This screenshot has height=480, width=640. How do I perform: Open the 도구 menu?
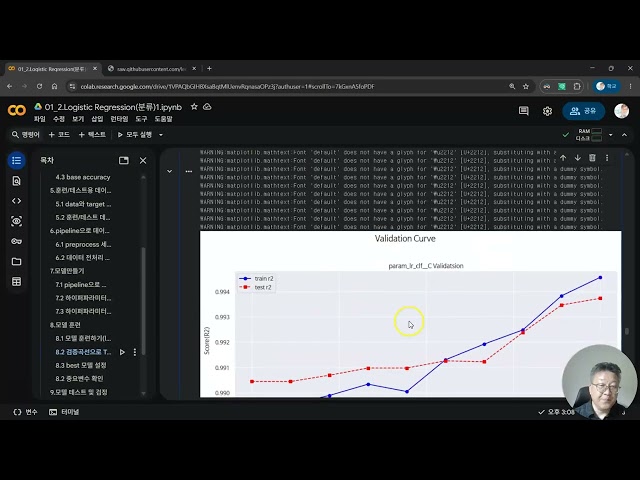(x=141, y=119)
